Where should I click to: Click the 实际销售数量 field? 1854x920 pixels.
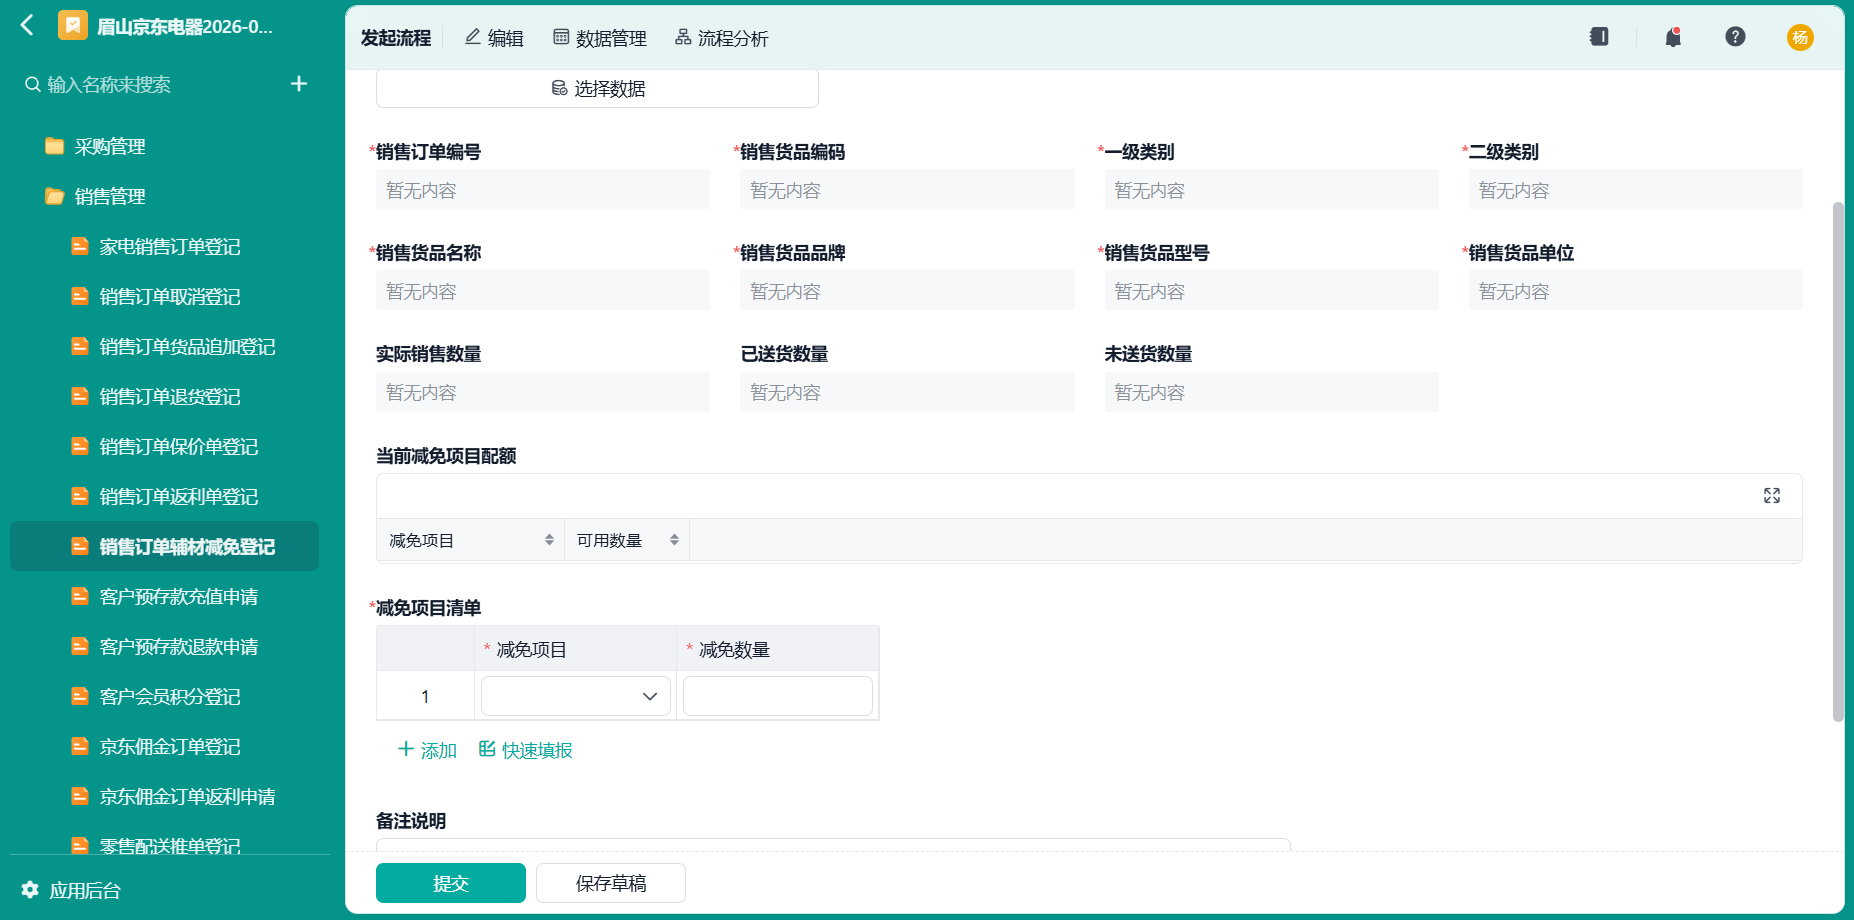coord(543,392)
